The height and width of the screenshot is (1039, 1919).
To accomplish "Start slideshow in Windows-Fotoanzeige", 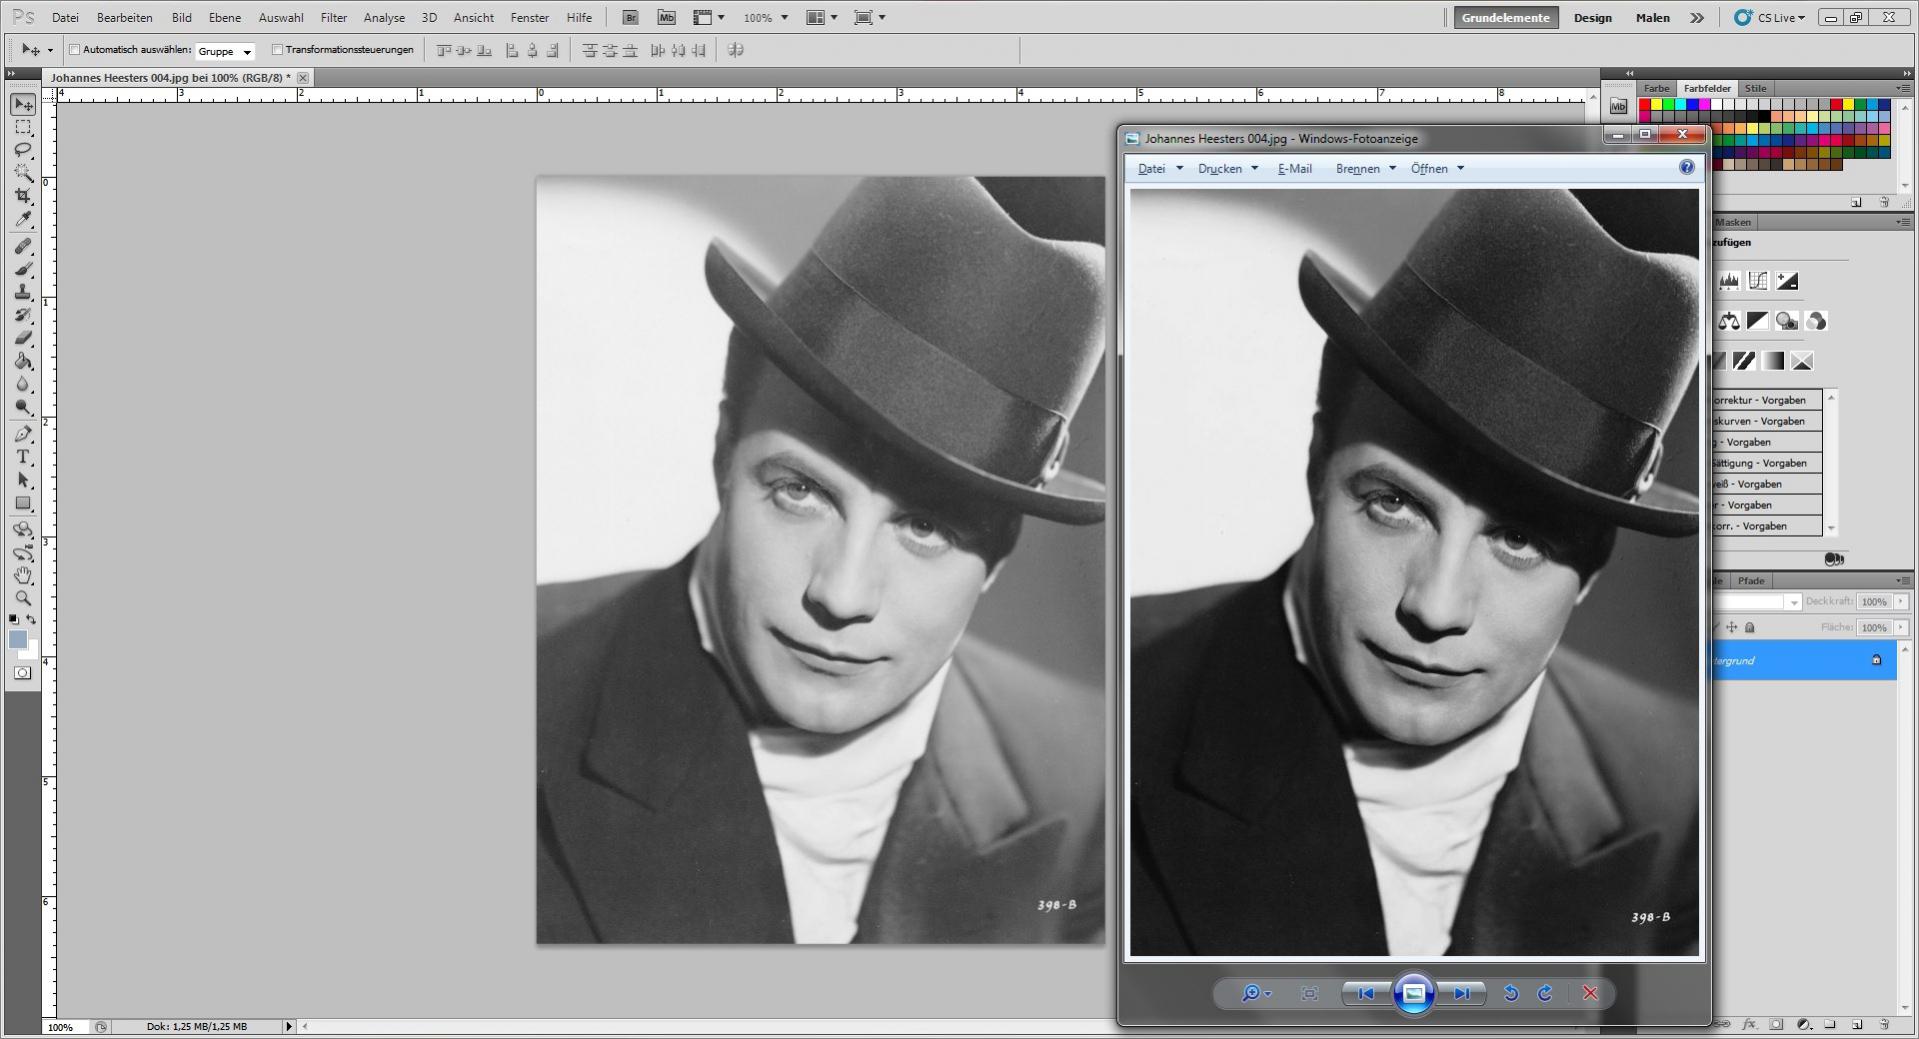I will [1413, 993].
